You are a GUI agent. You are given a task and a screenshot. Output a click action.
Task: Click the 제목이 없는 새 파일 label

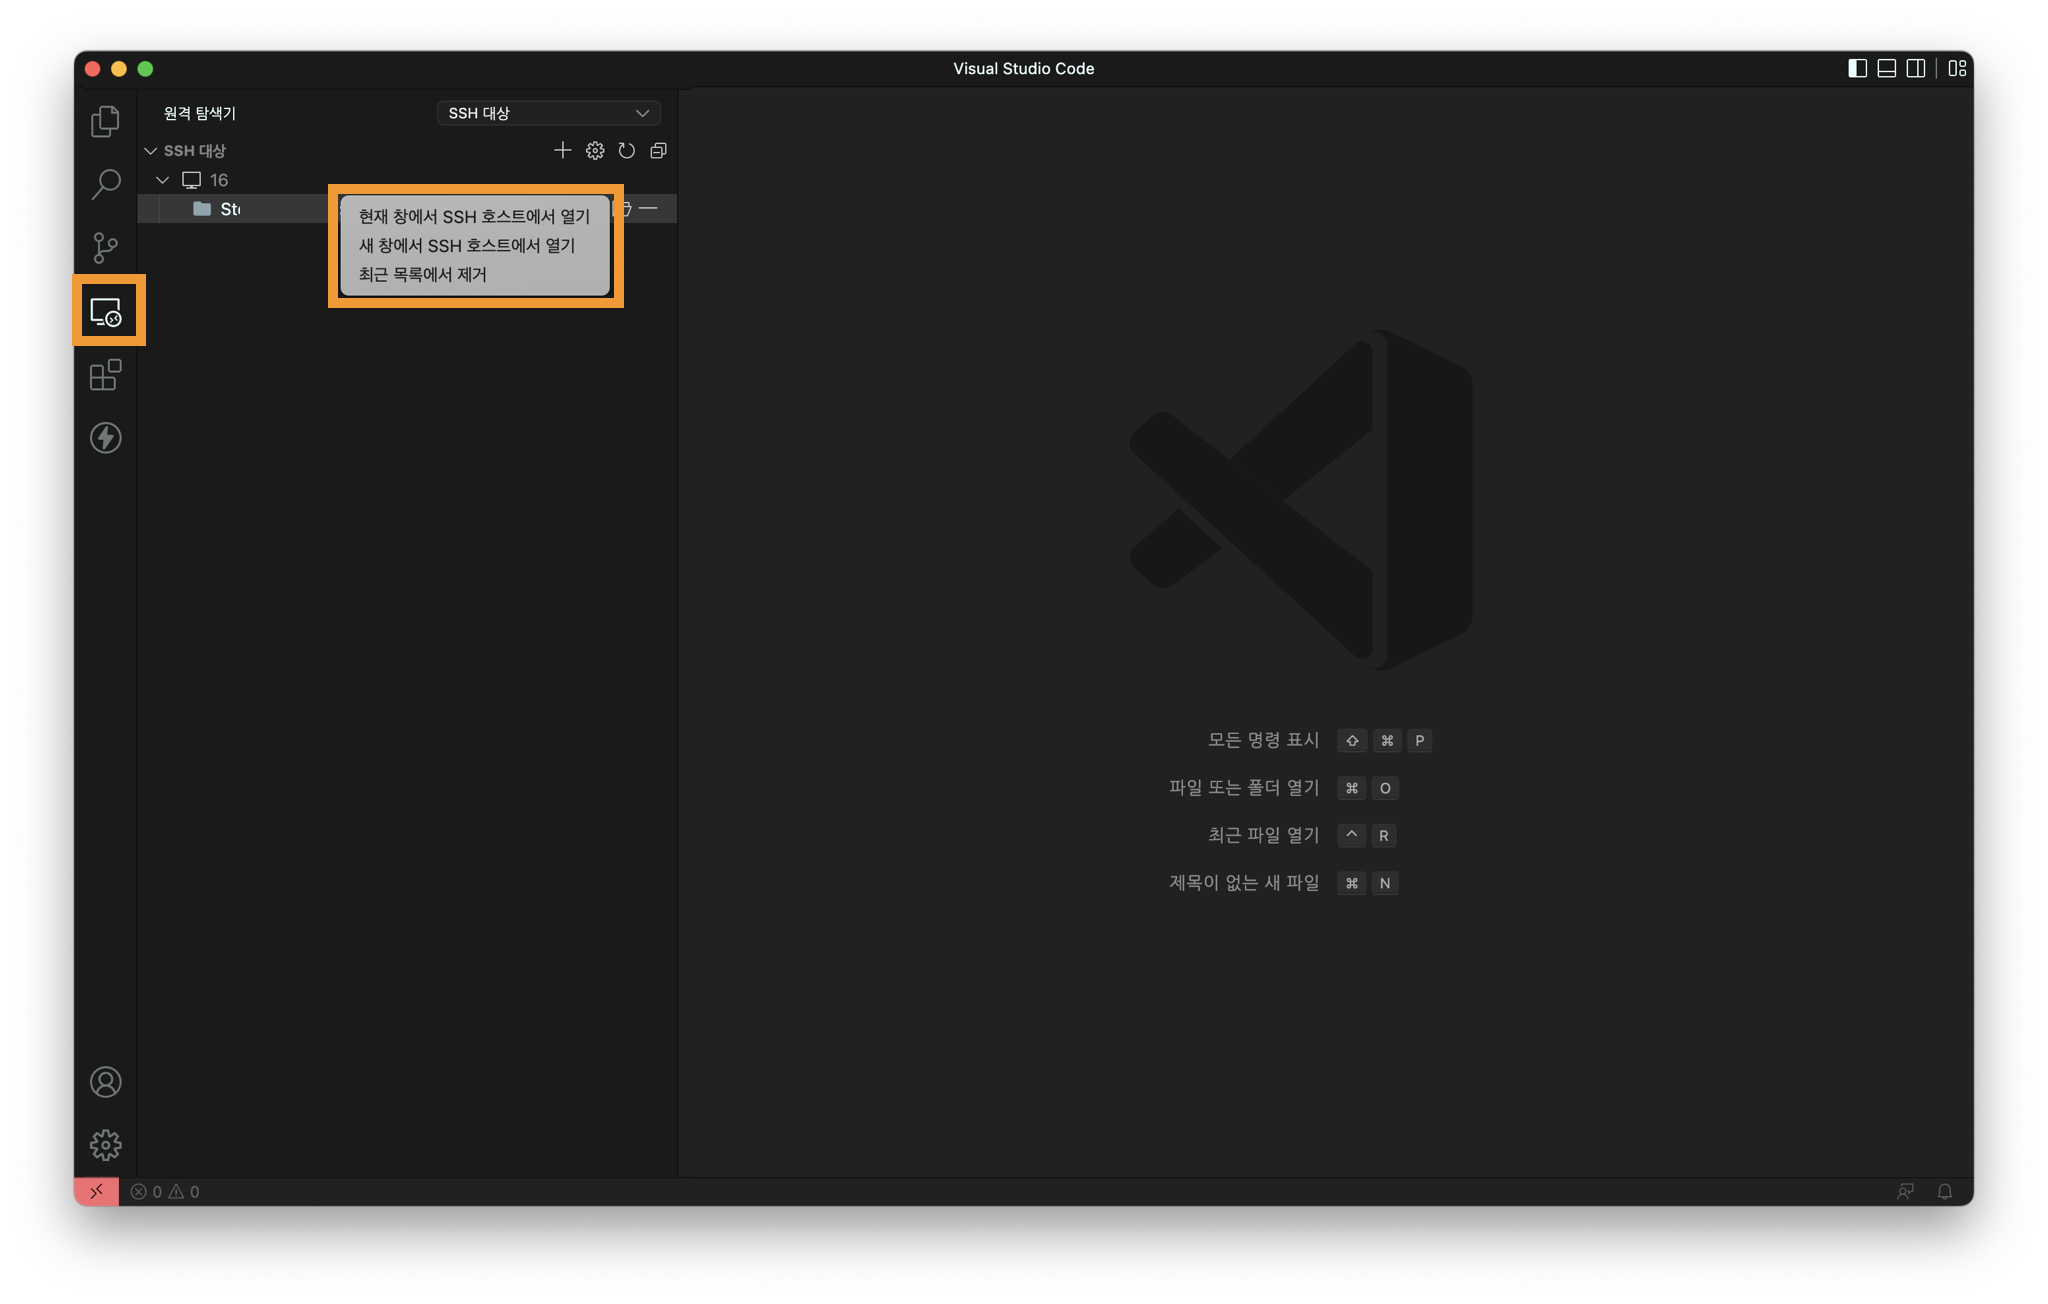(x=1244, y=883)
